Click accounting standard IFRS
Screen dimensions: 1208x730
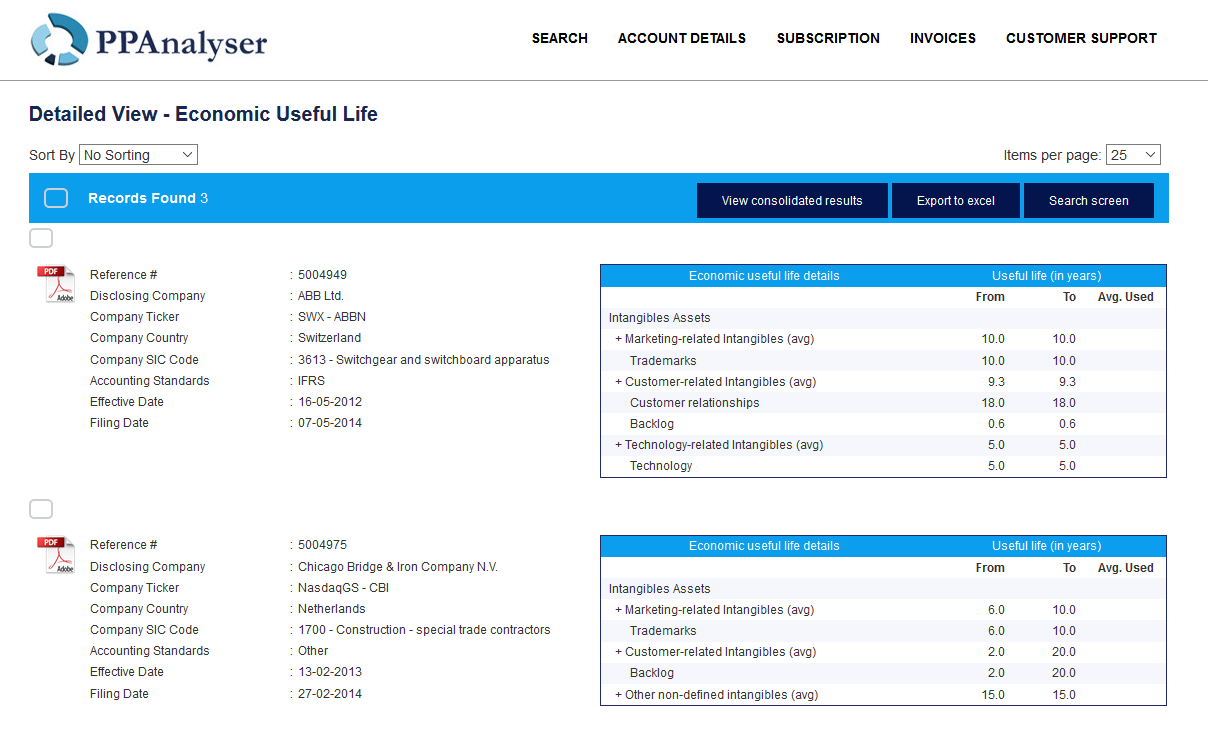(x=311, y=381)
